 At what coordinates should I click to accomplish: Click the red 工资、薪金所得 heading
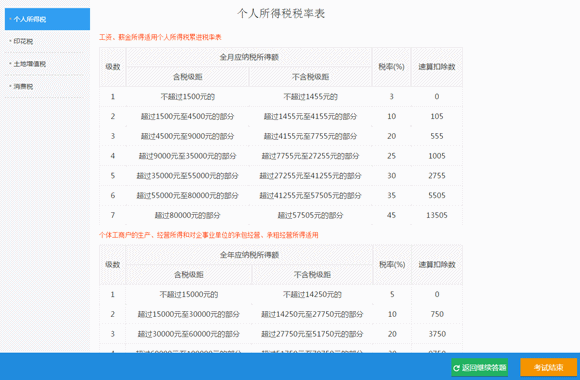pos(160,37)
